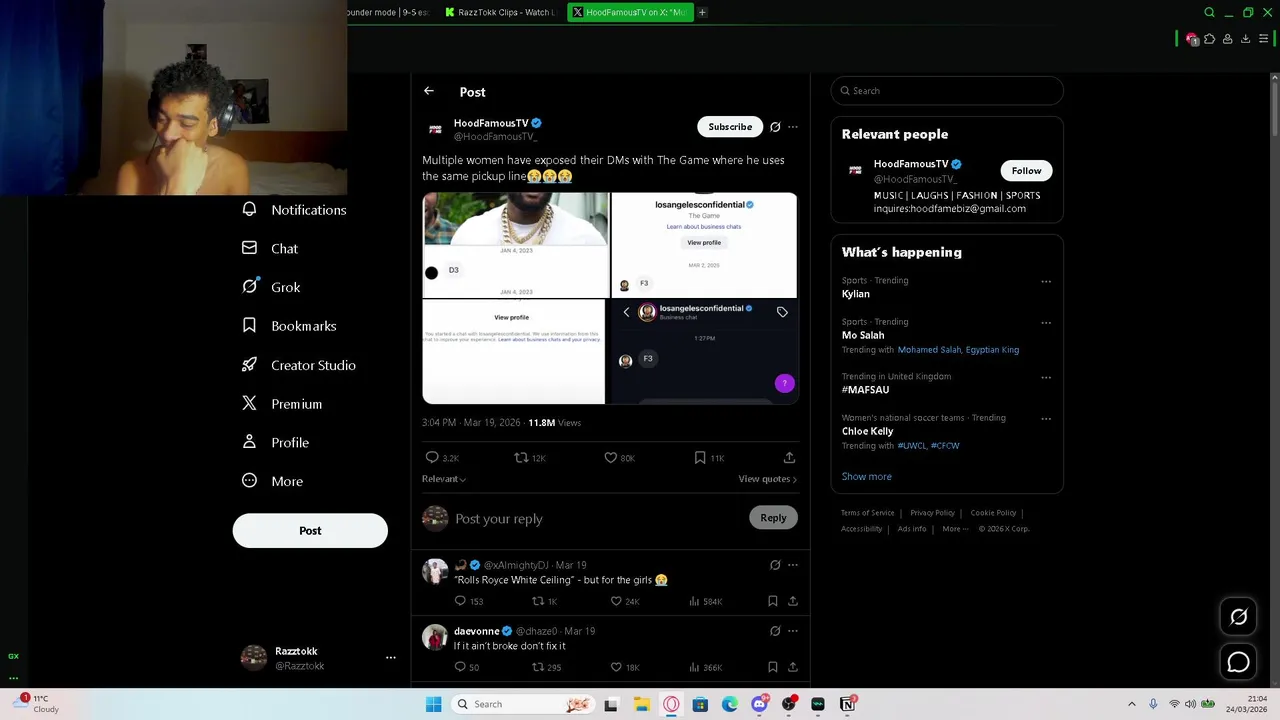Open the bottom-left View profile image
Screen dimensions: 1280x720
[x=514, y=352]
